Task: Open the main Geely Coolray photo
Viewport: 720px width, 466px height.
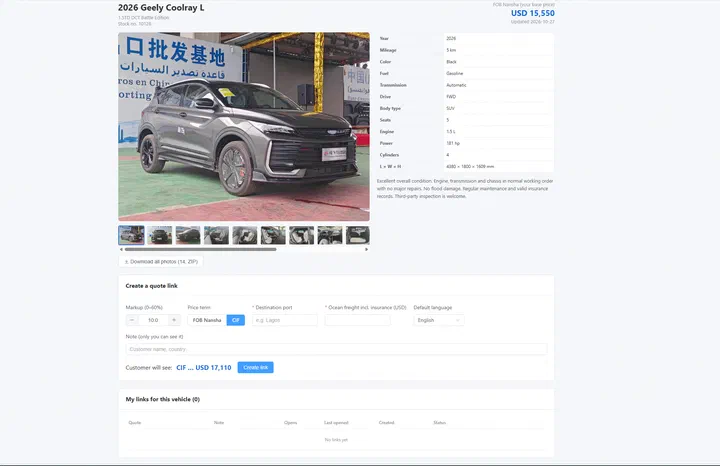Action: pos(244,127)
